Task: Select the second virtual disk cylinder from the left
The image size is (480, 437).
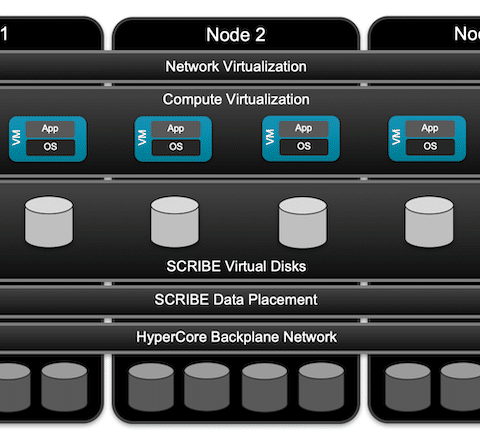Action: 175,222
